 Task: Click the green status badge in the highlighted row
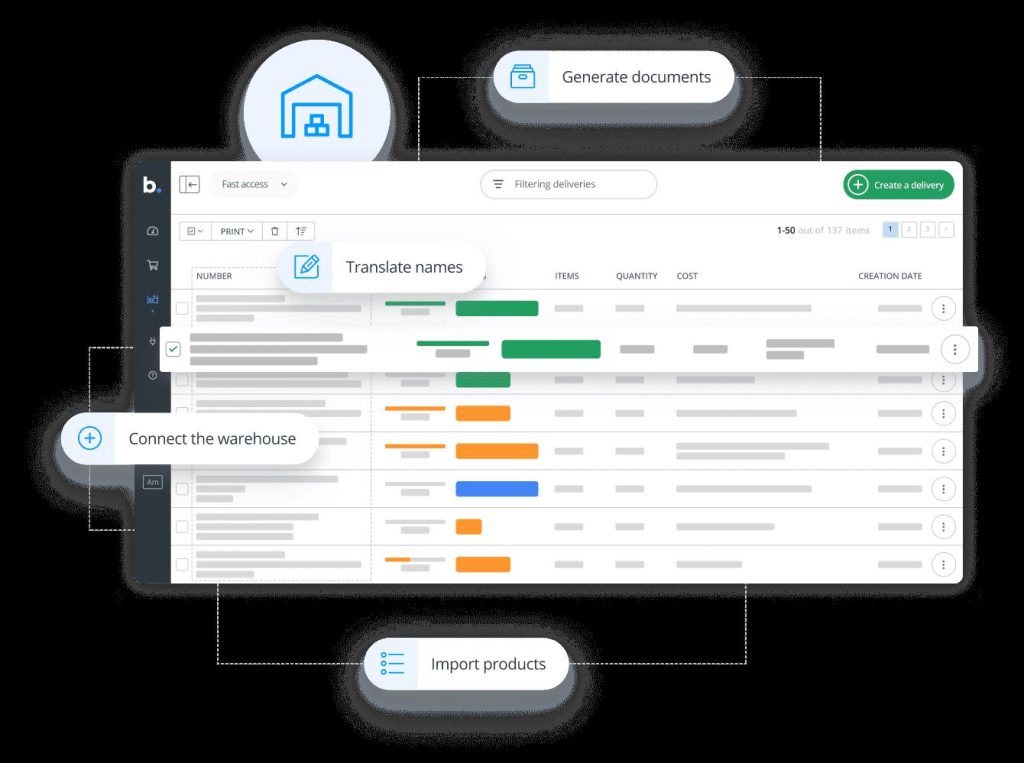pos(551,349)
